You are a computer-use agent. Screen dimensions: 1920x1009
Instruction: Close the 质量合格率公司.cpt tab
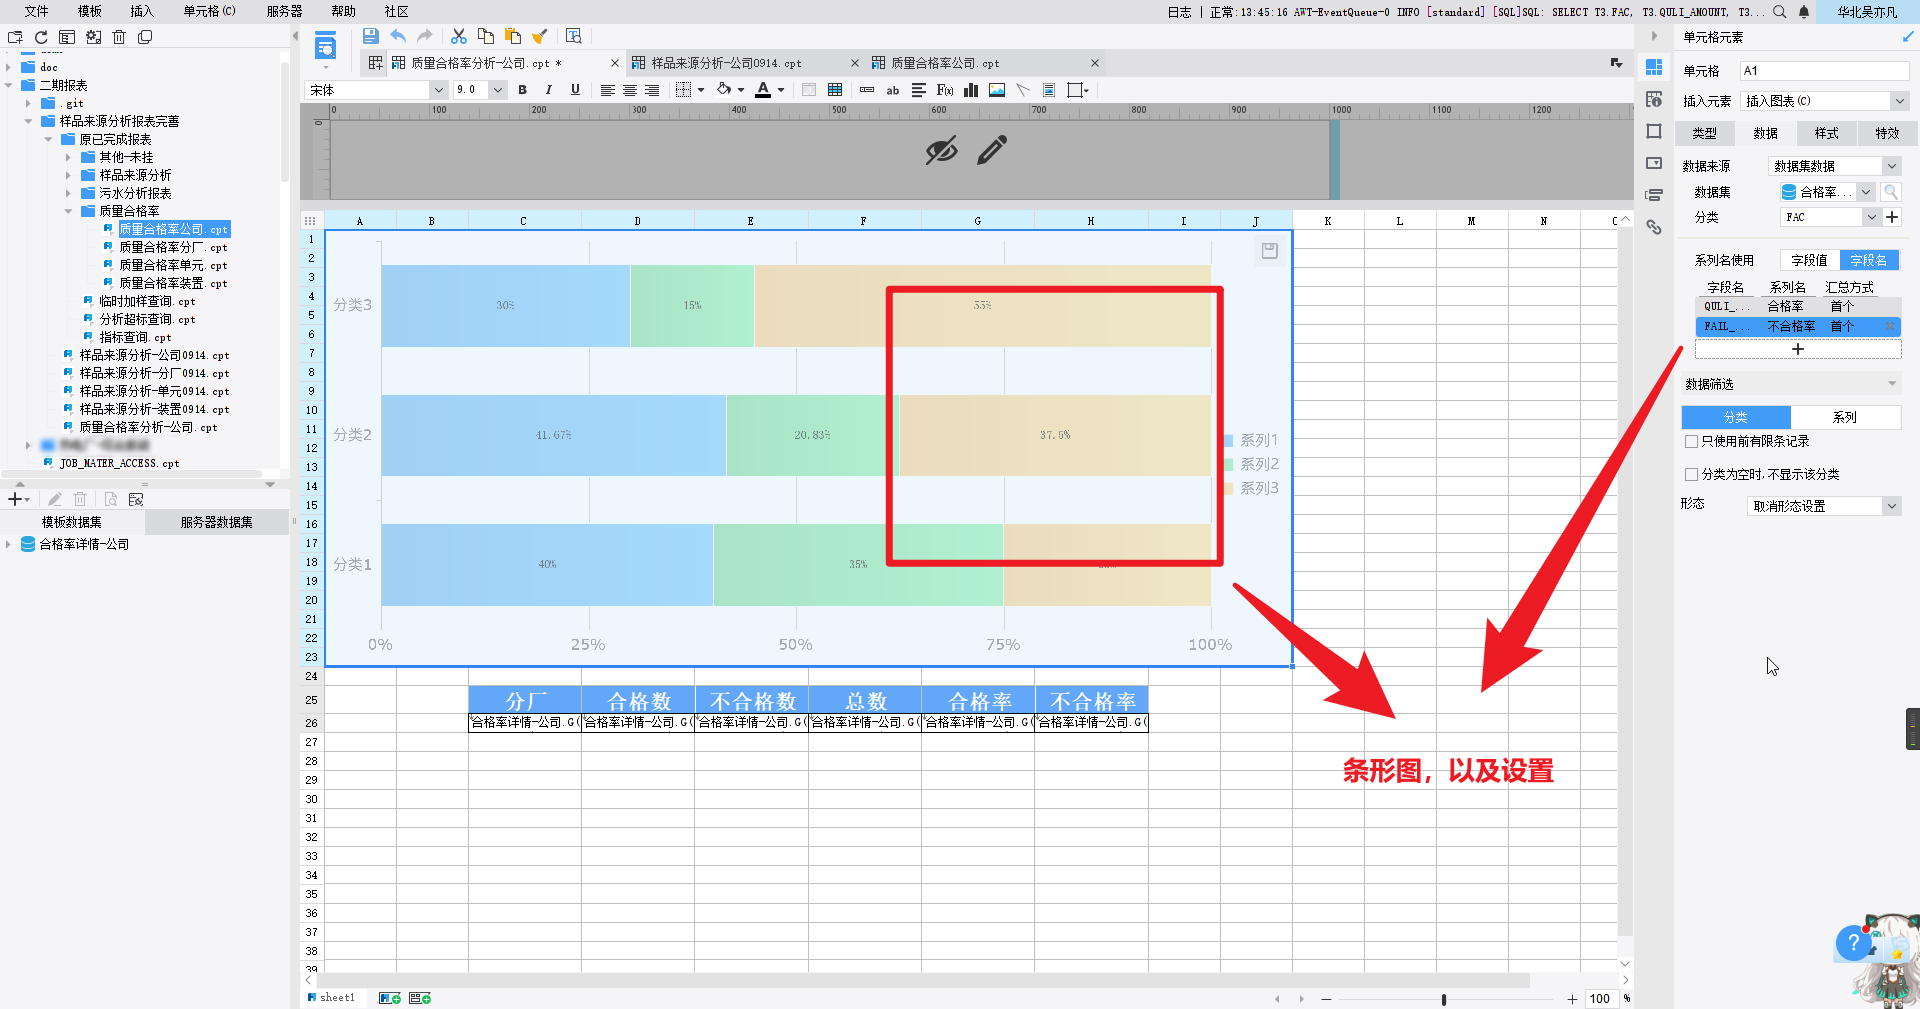[1095, 63]
